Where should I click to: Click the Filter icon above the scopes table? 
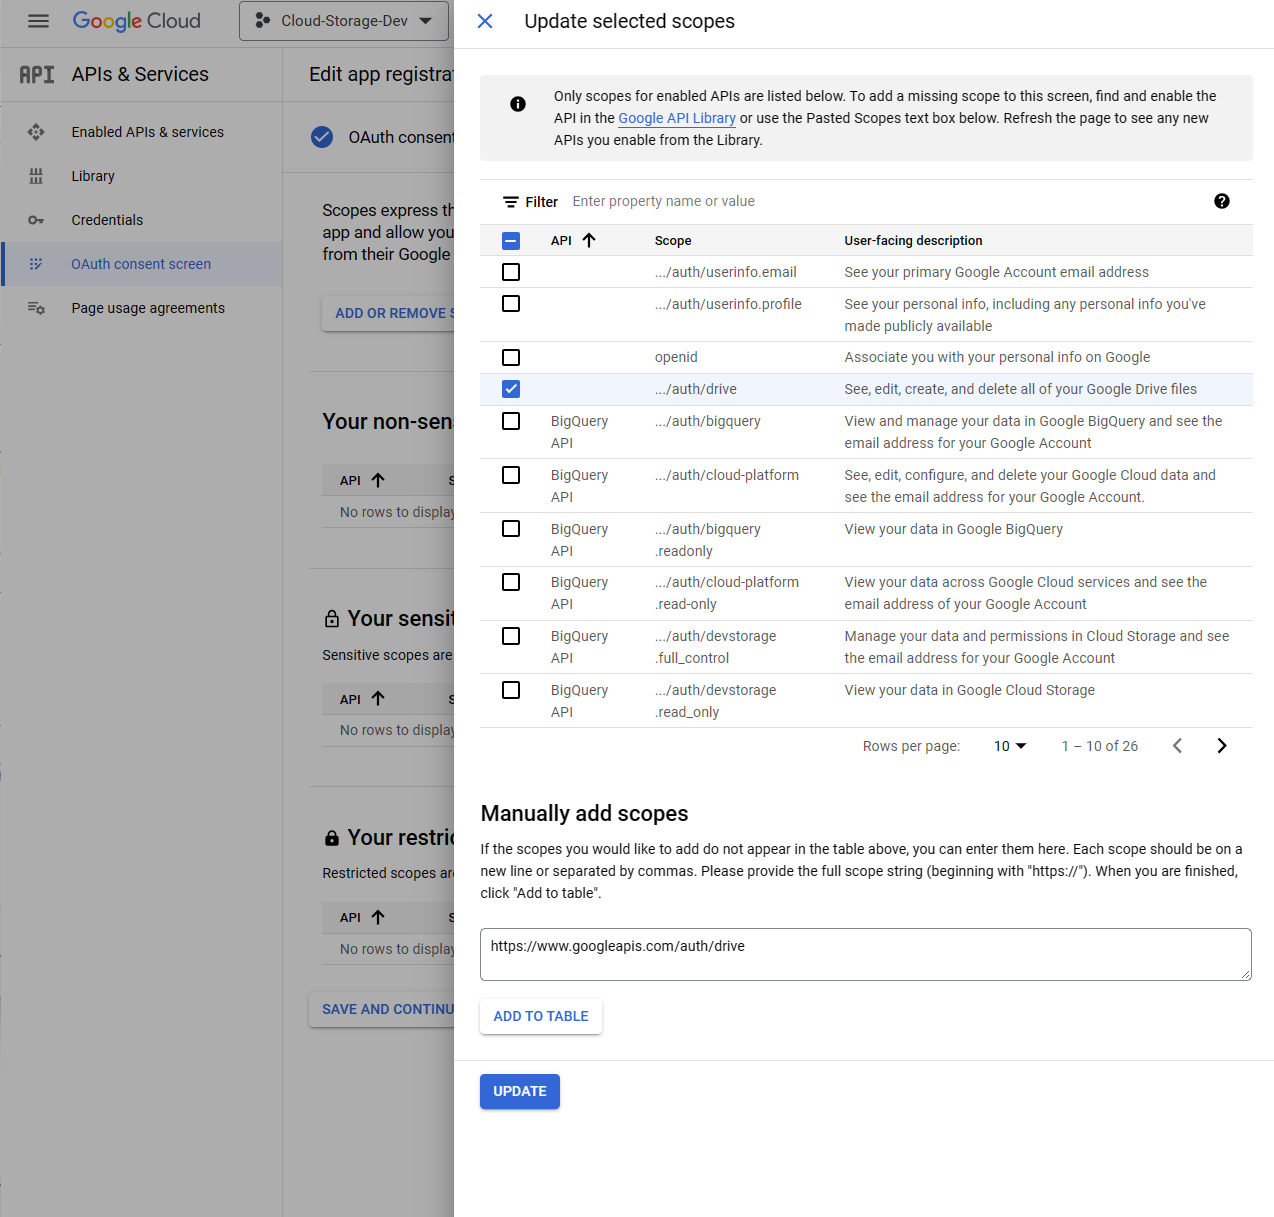(512, 201)
